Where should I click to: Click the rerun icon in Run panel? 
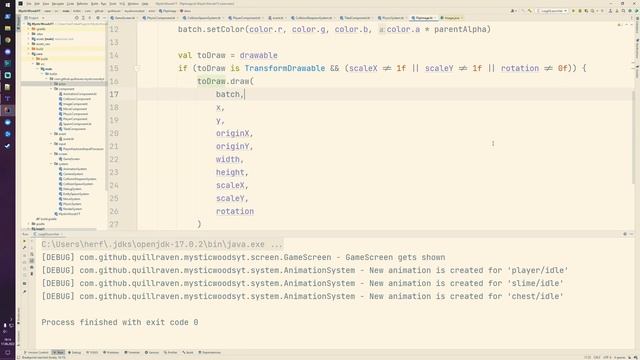click(24, 241)
